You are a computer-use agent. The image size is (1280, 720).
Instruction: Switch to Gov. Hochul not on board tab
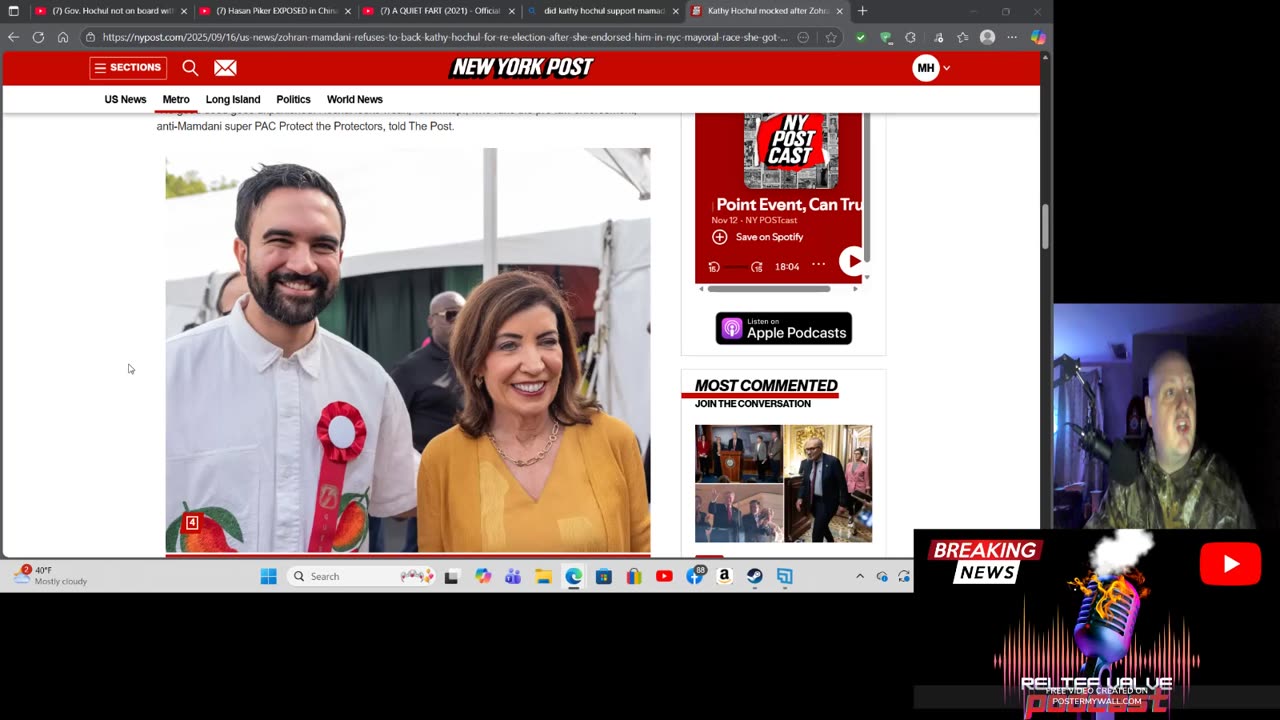pyautogui.click(x=110, y=11)
